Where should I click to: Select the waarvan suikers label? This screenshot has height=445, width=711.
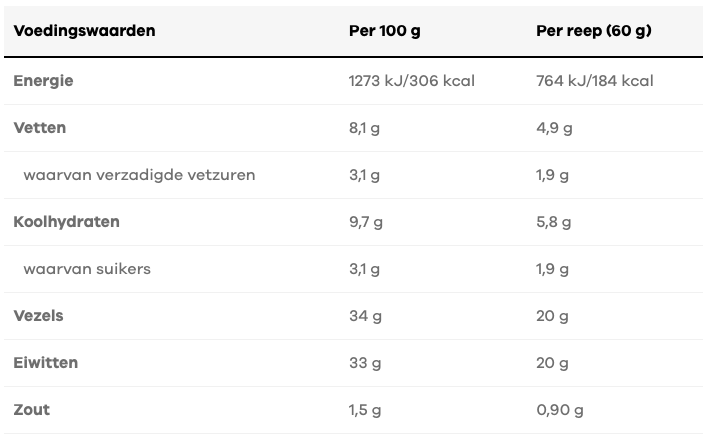(x=87, y=269)
